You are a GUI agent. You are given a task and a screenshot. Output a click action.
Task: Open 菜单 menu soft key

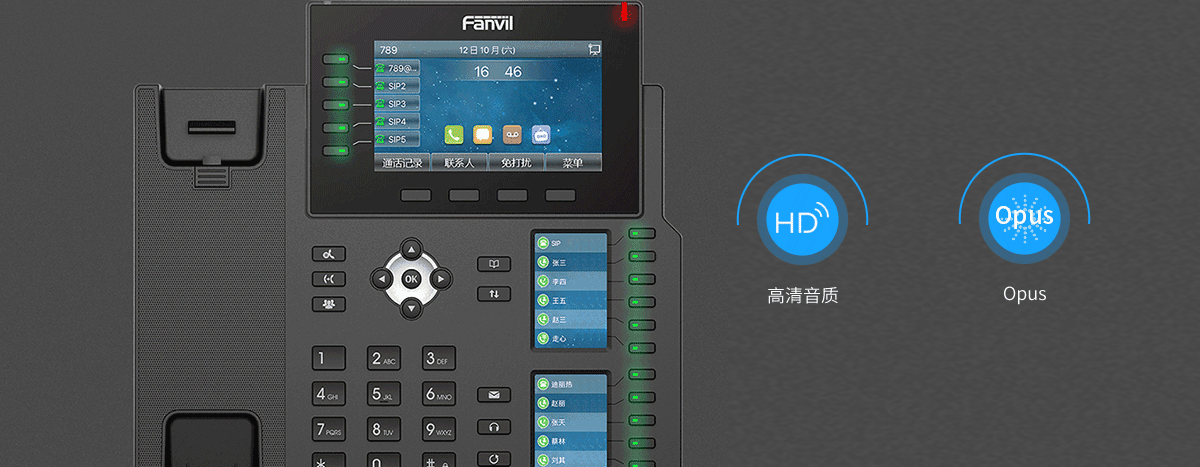point(573,162)
